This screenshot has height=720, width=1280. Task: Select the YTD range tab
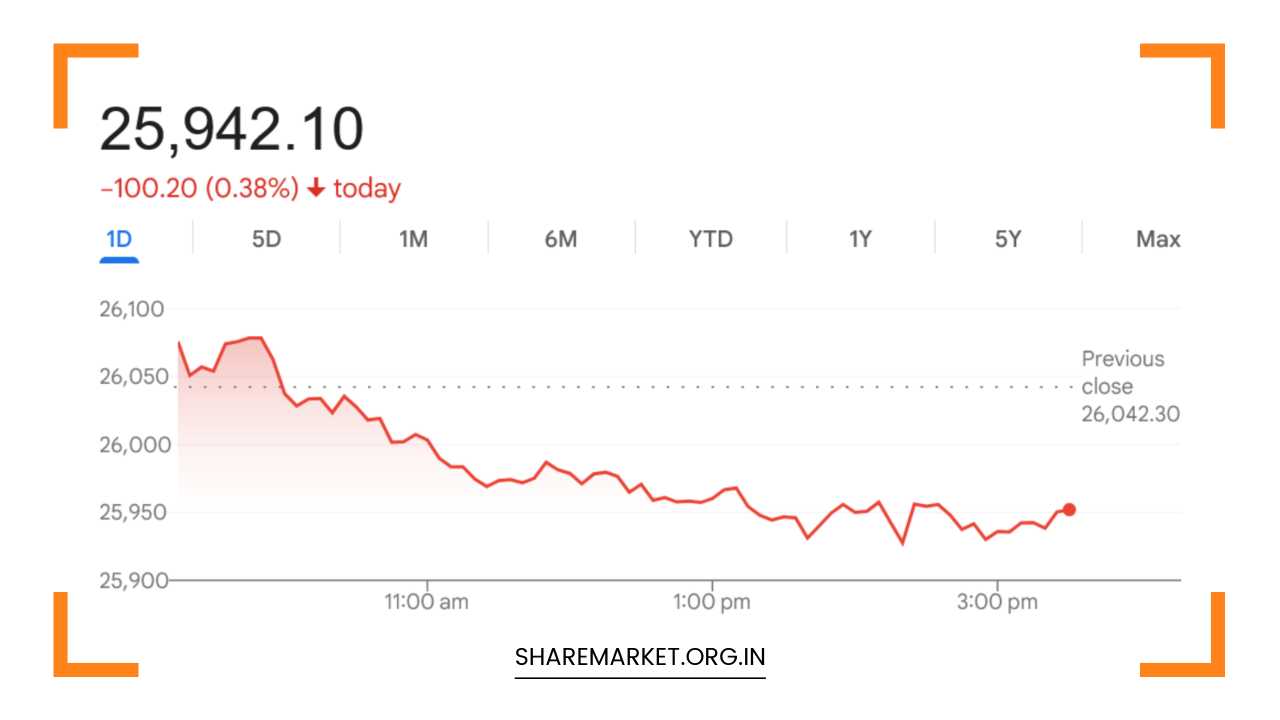(x=710, y=239)
